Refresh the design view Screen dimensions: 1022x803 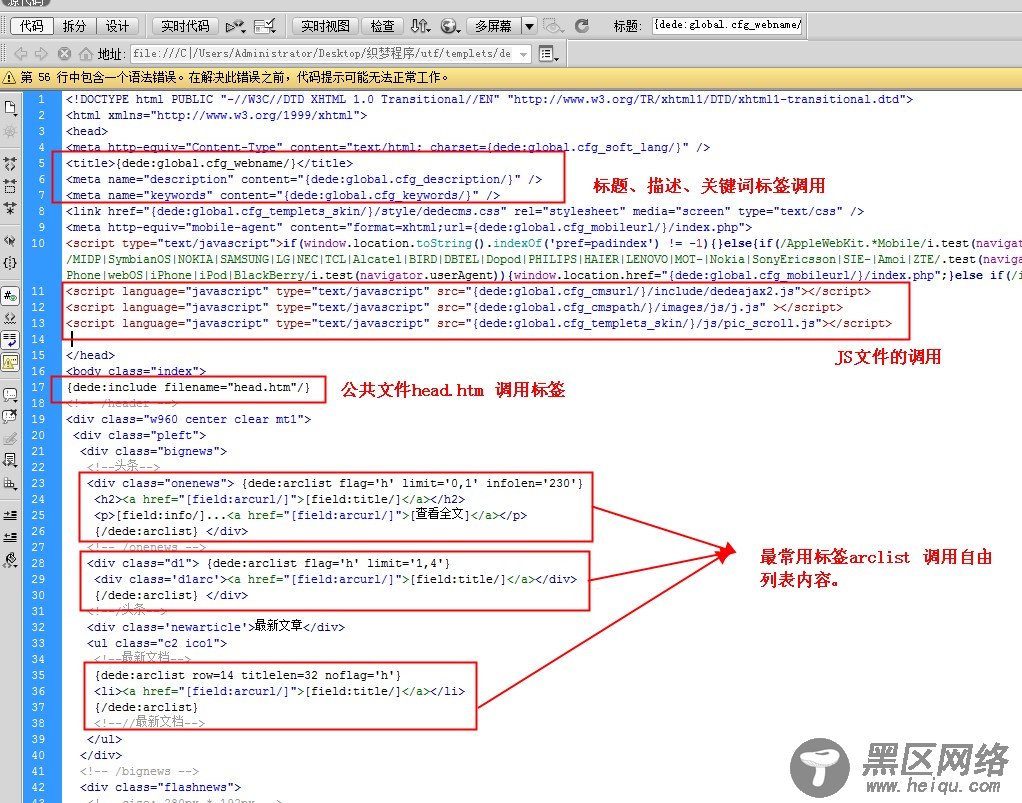tap(582, 26)
